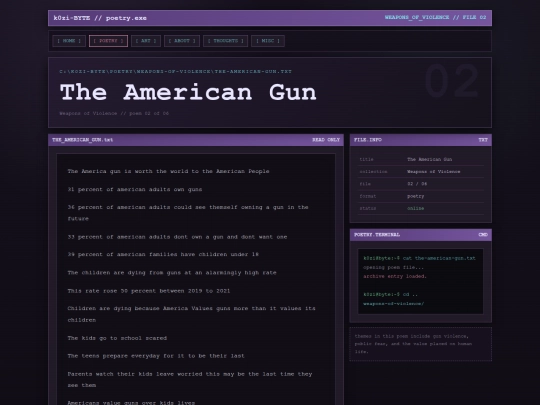Image resolution: width=540 pixels, height=405 pixels.
Task: Click poem line '31 percent of american adults own guns'
Action: 135,189
